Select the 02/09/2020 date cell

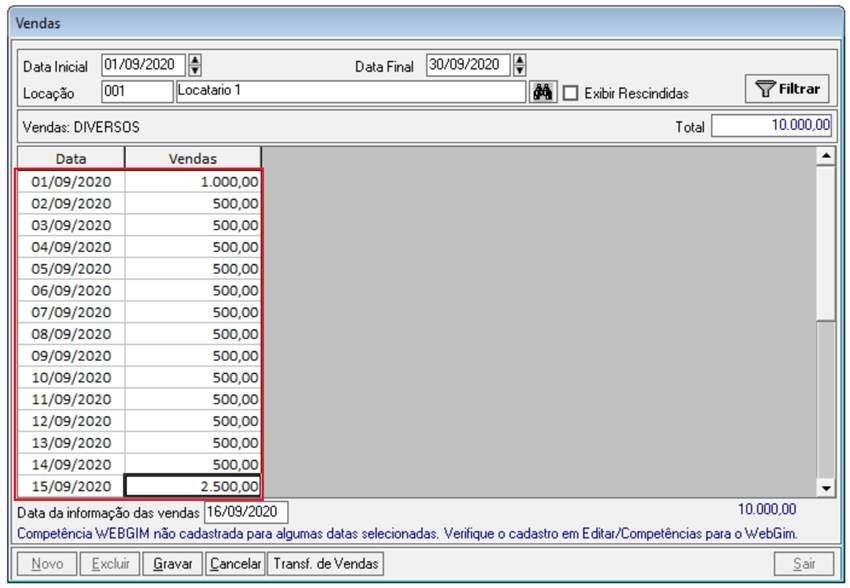pos(71,203)
